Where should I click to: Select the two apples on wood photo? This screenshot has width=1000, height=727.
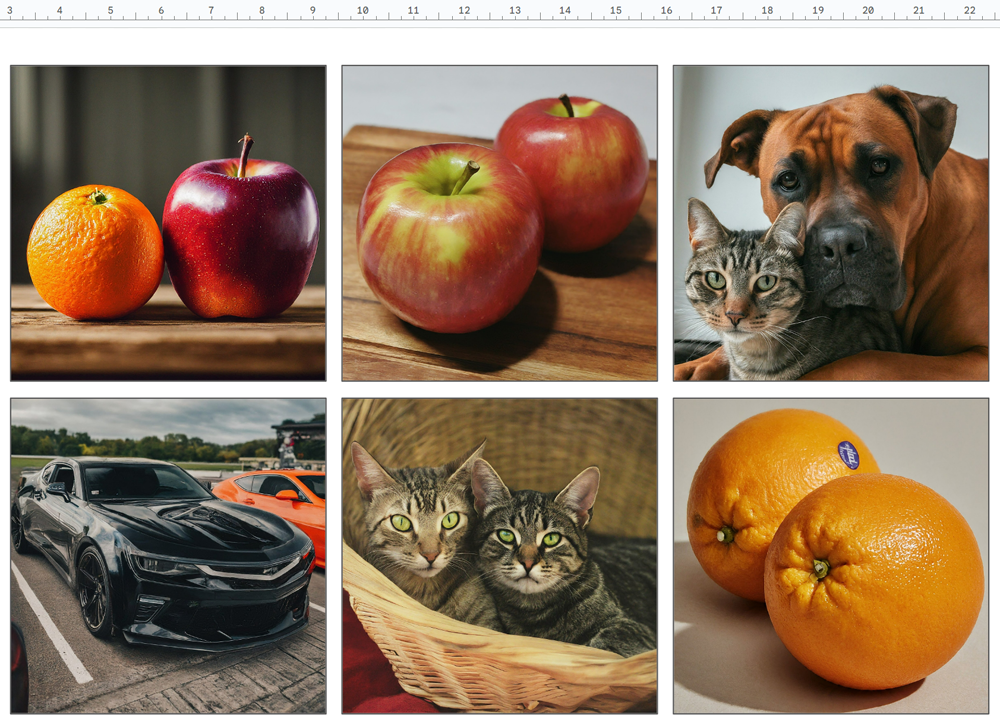point(499,223)
